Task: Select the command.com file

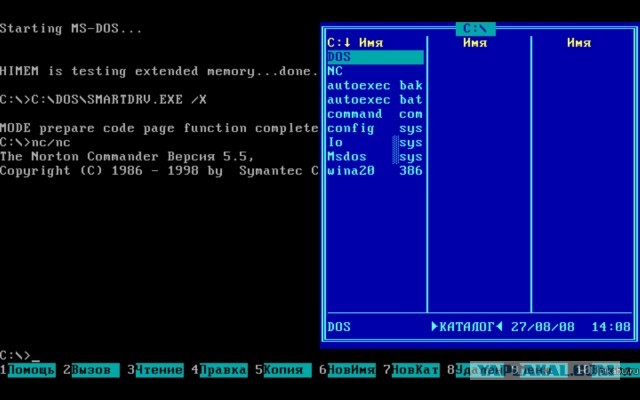Action: click(375, 114)
